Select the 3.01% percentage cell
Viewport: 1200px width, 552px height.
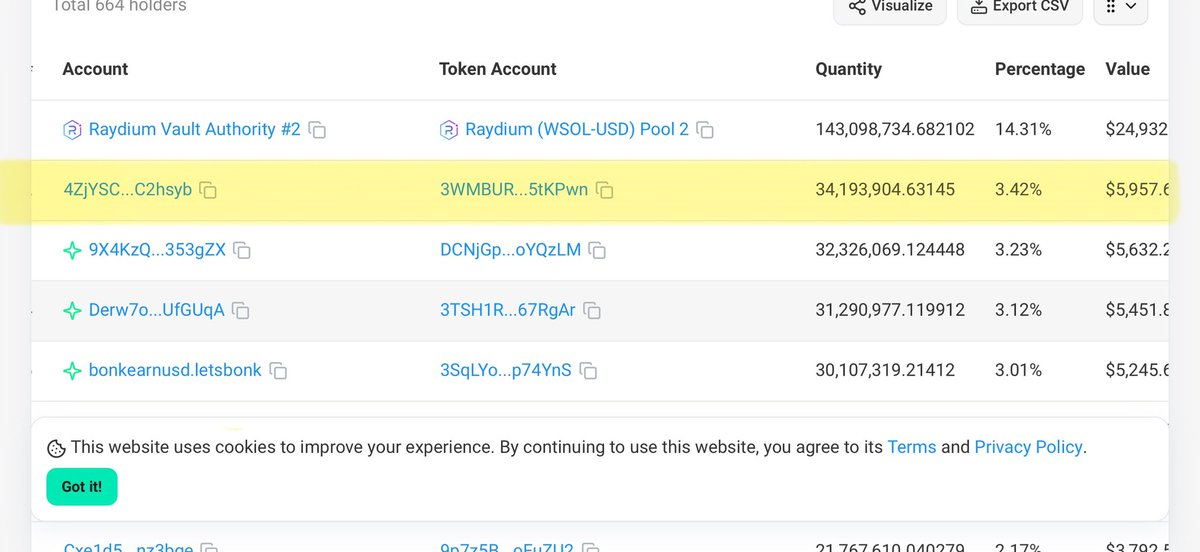click(1018, 370)
